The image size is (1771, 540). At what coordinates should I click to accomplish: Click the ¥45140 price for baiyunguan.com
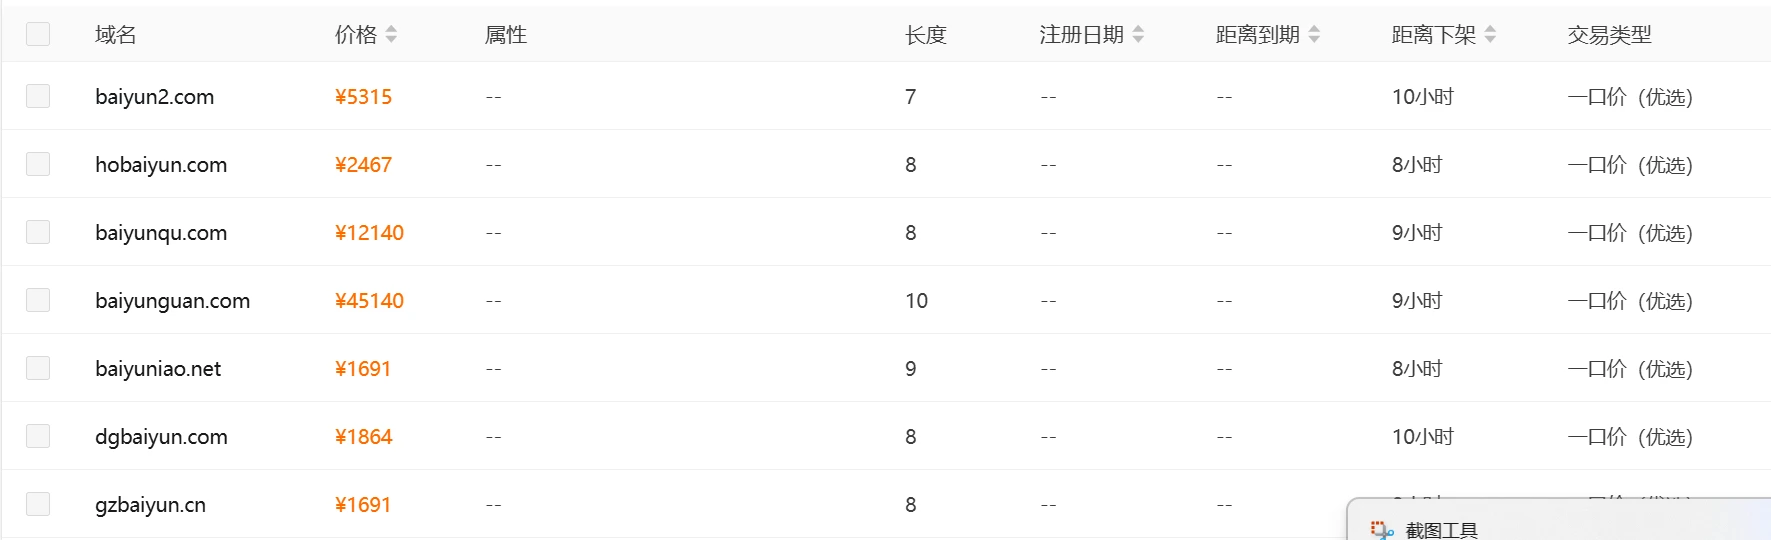[x=369, y=301]
